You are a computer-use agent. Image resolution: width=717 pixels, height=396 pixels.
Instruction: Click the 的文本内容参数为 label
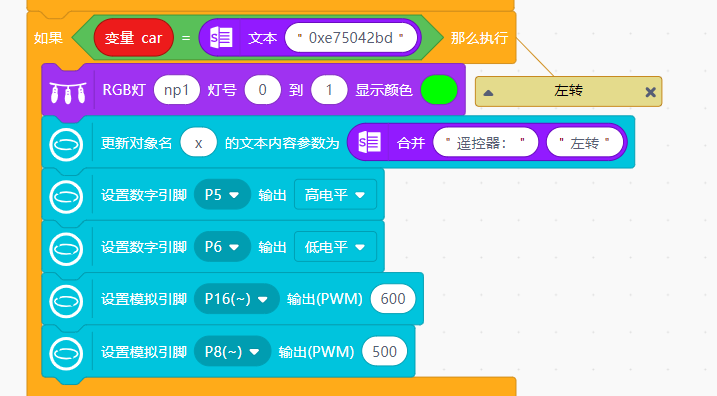point(282,143)
